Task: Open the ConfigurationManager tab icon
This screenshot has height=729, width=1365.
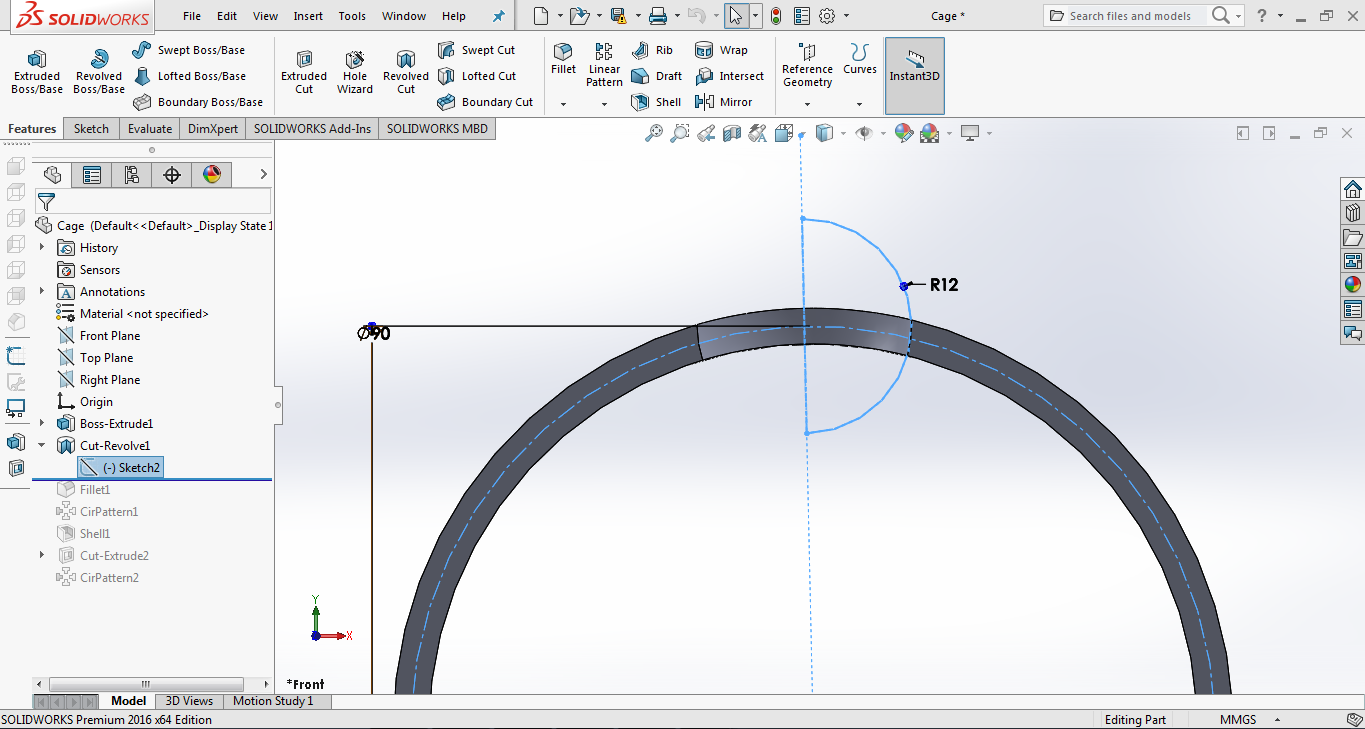Action: point(132,175)
